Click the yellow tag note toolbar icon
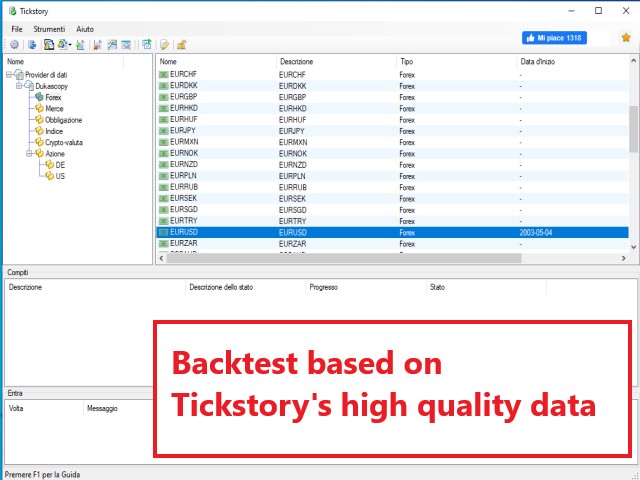Viewport: 640px width, 480px height. (x=164, y=45)
